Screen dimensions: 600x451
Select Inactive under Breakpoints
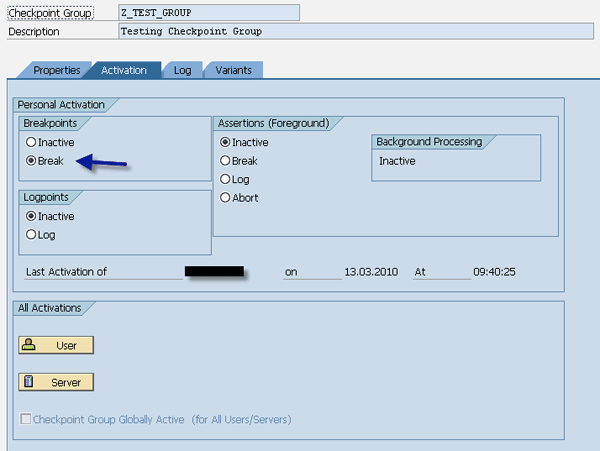(x=32, y=142)
